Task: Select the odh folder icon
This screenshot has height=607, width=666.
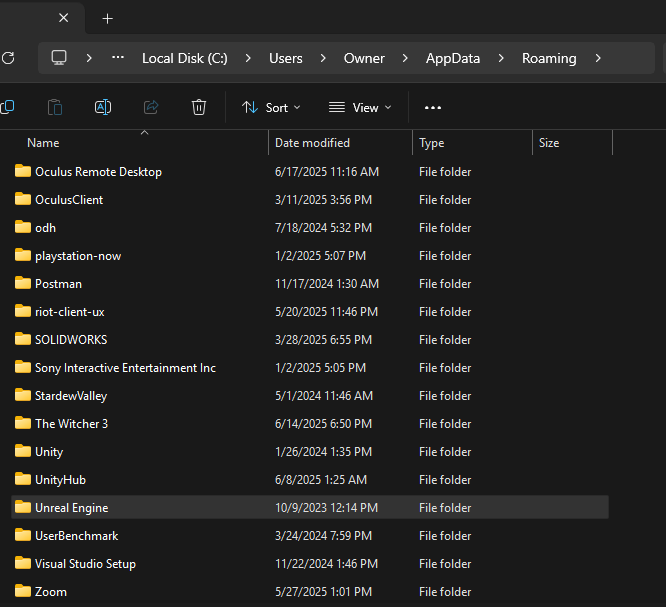Action: 23,227
